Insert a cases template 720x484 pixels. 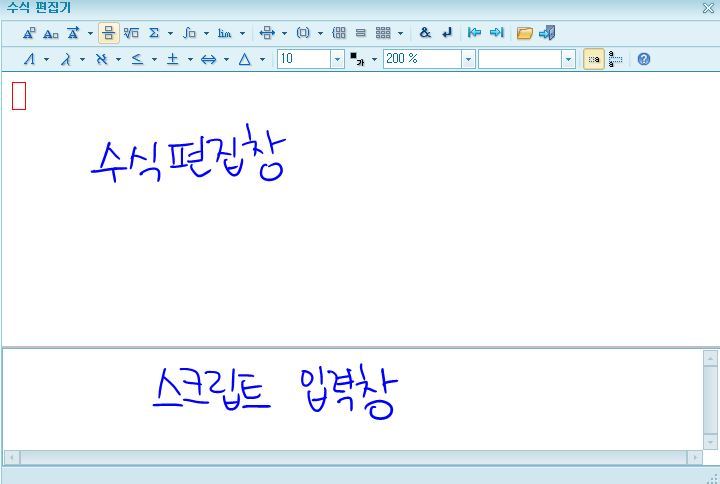(x=339, y=33)
